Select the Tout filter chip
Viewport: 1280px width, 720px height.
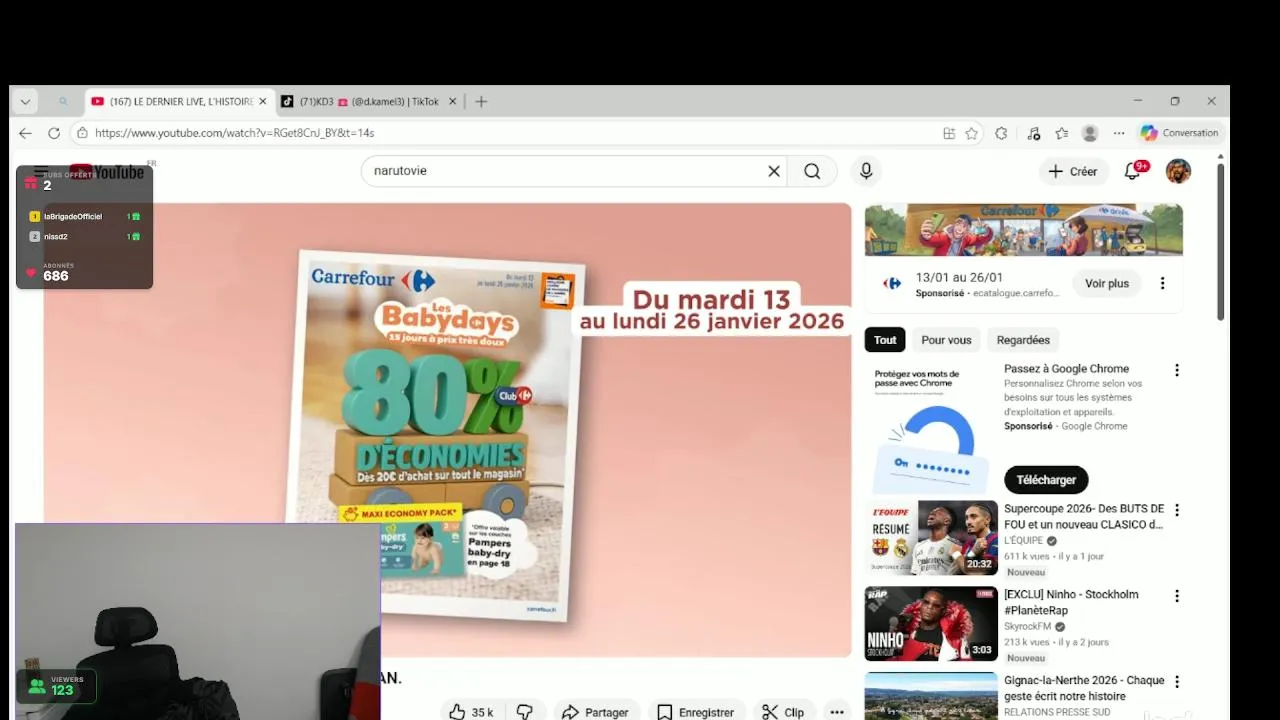click(x=885, y=340)
